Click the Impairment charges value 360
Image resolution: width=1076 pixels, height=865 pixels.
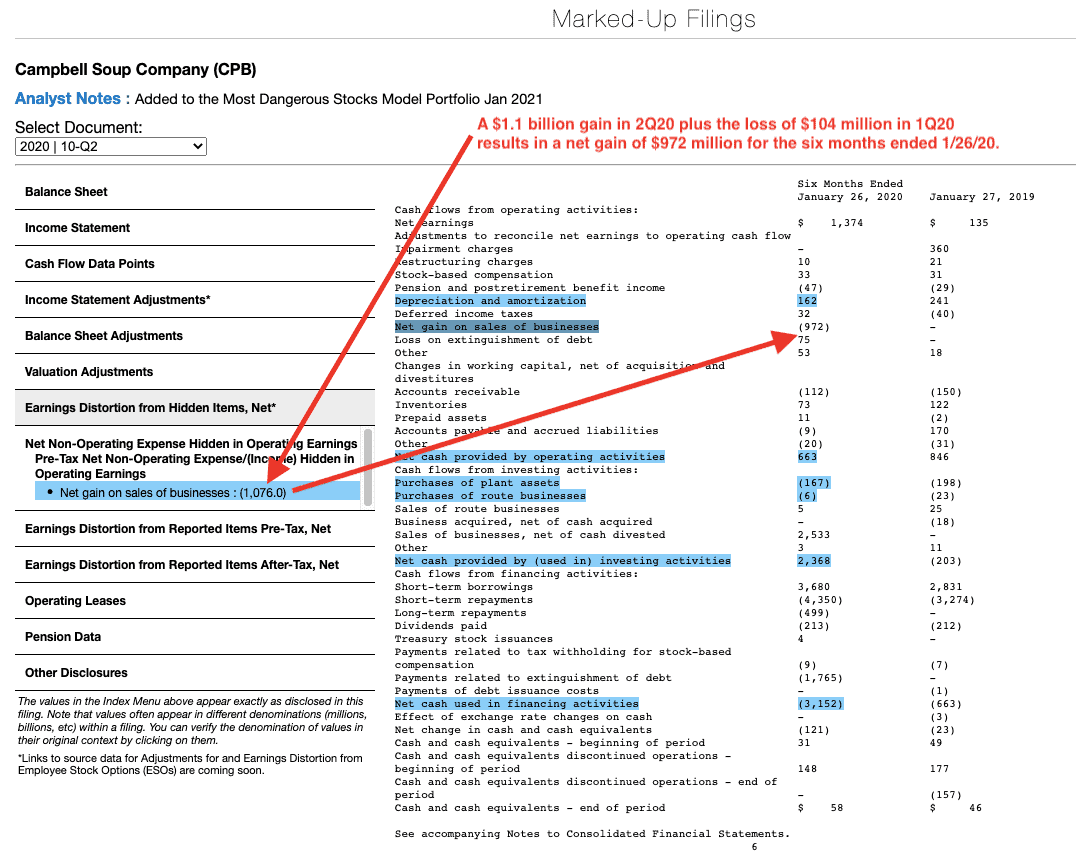point(939,249)
